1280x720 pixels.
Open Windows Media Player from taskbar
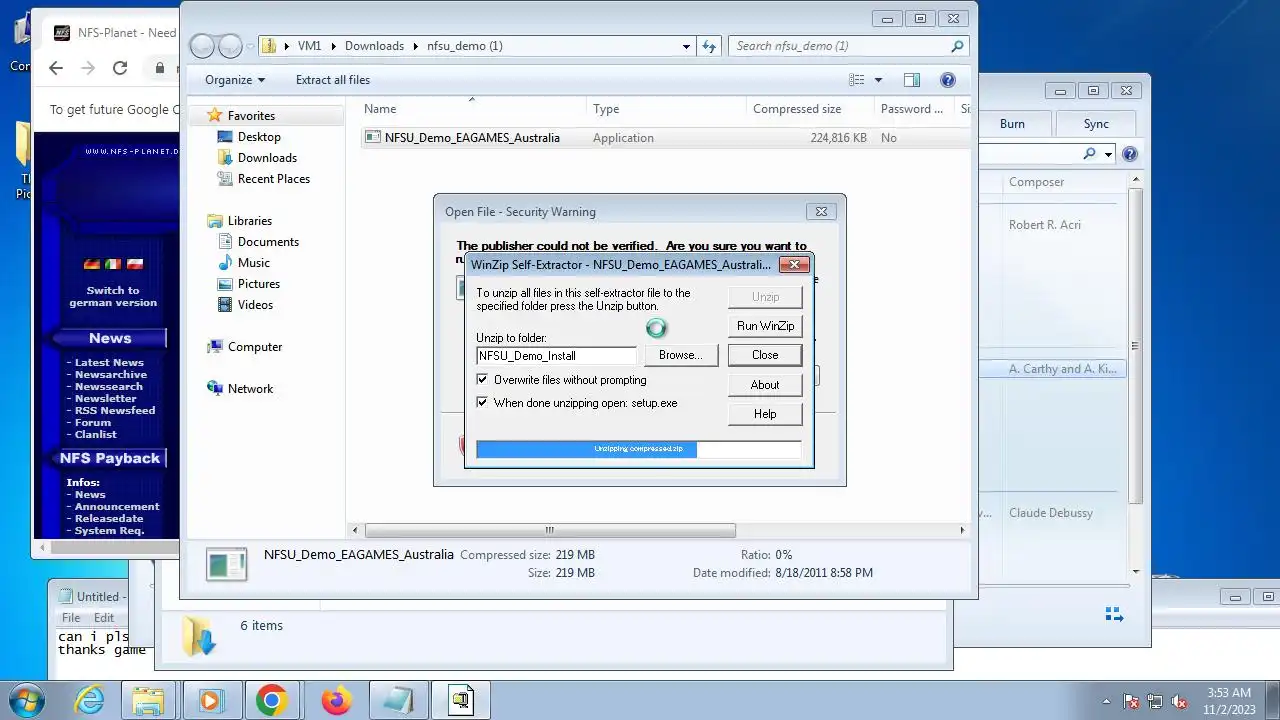pos(210,701)
